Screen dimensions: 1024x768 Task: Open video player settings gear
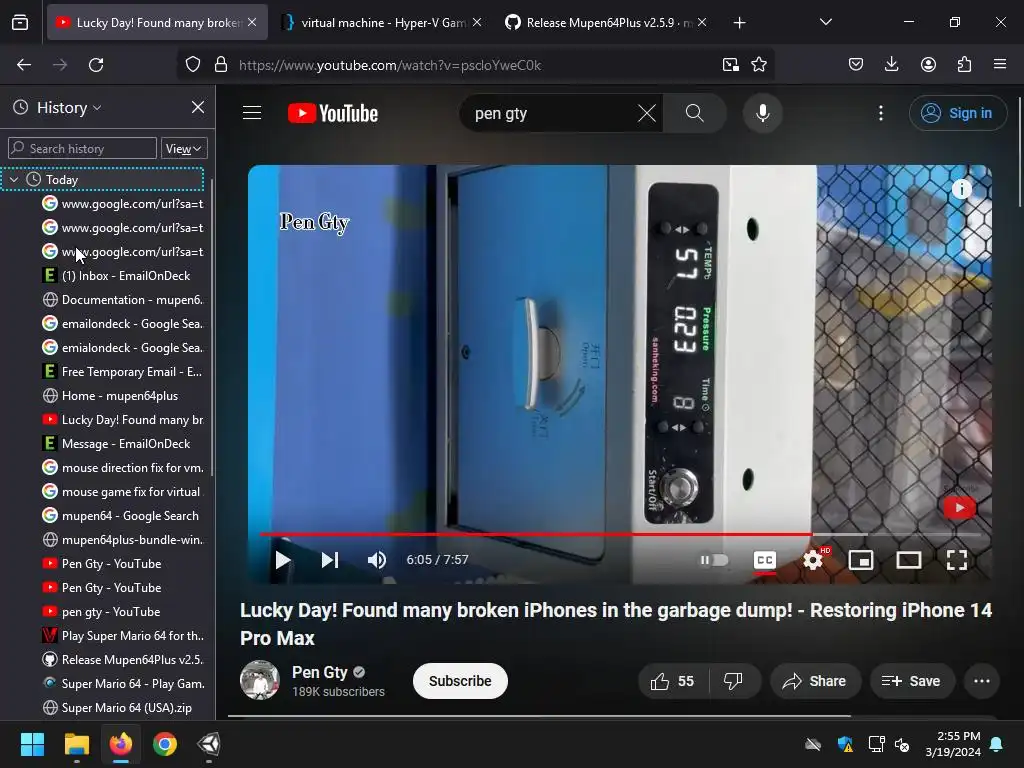click(x=814, y=560)
